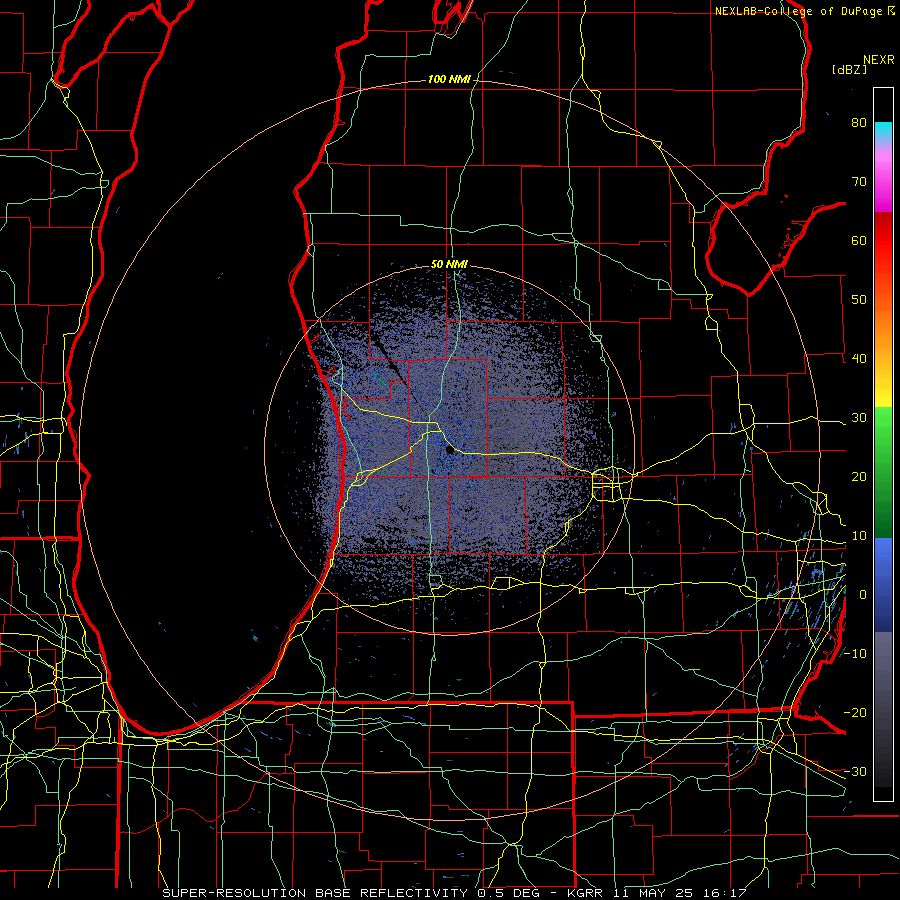The height and width of the screenshot is (900, 900).
Task: Click the 0 value on dBZ scale
Action: click(x=863, y=595)
